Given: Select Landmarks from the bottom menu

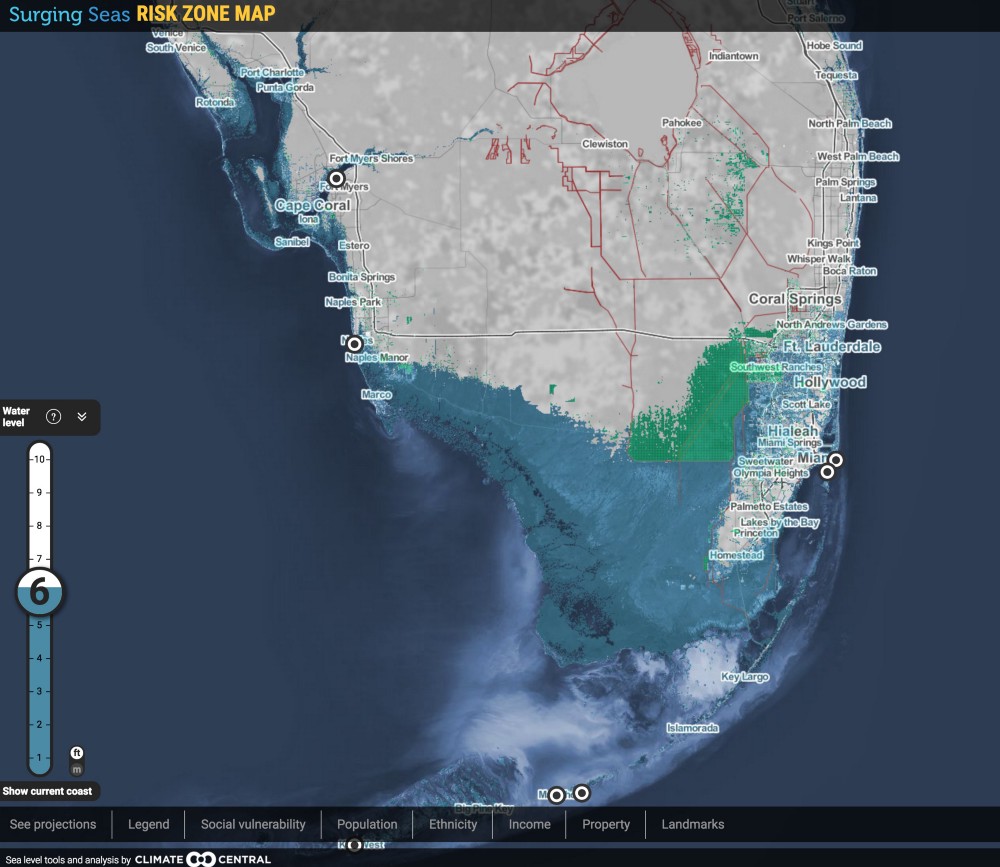Looking at the screenshot, I should (x=692, y=824).
